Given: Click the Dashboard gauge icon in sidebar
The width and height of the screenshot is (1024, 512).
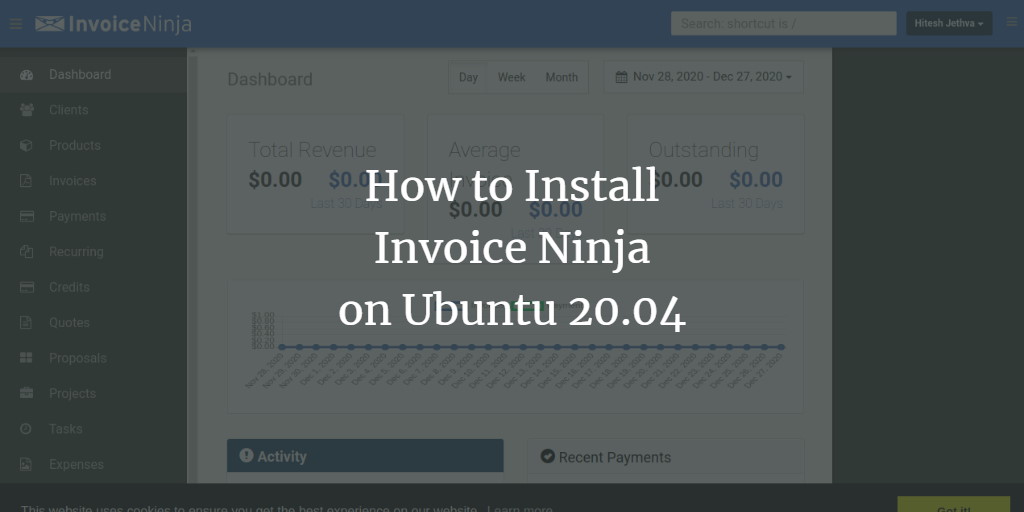Looking at the screenshot, I should coord(26,74).
